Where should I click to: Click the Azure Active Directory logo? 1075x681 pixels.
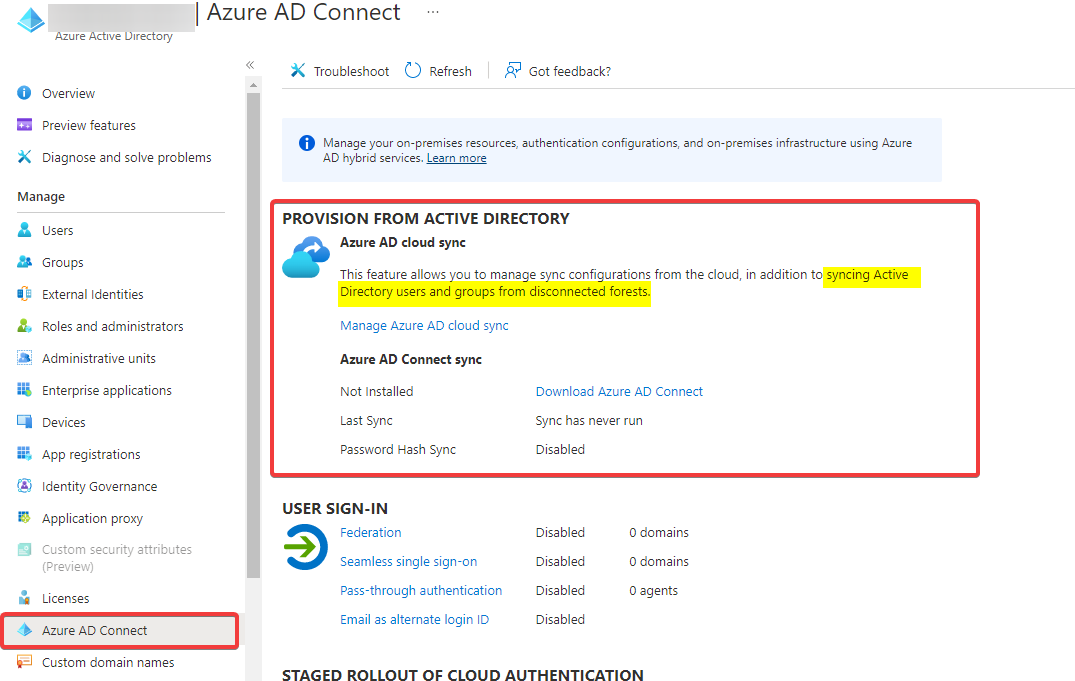click(31, 20)
